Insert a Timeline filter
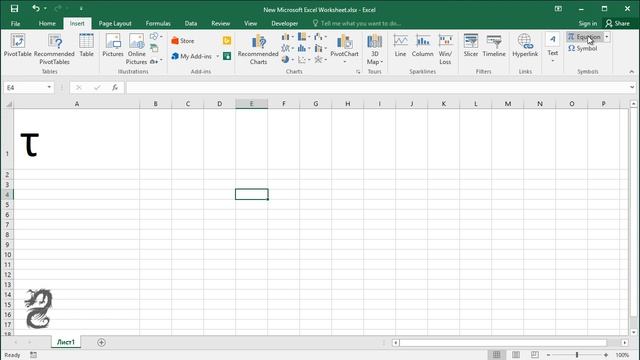This screenshot has height=360, width=640. pos(494,45)
